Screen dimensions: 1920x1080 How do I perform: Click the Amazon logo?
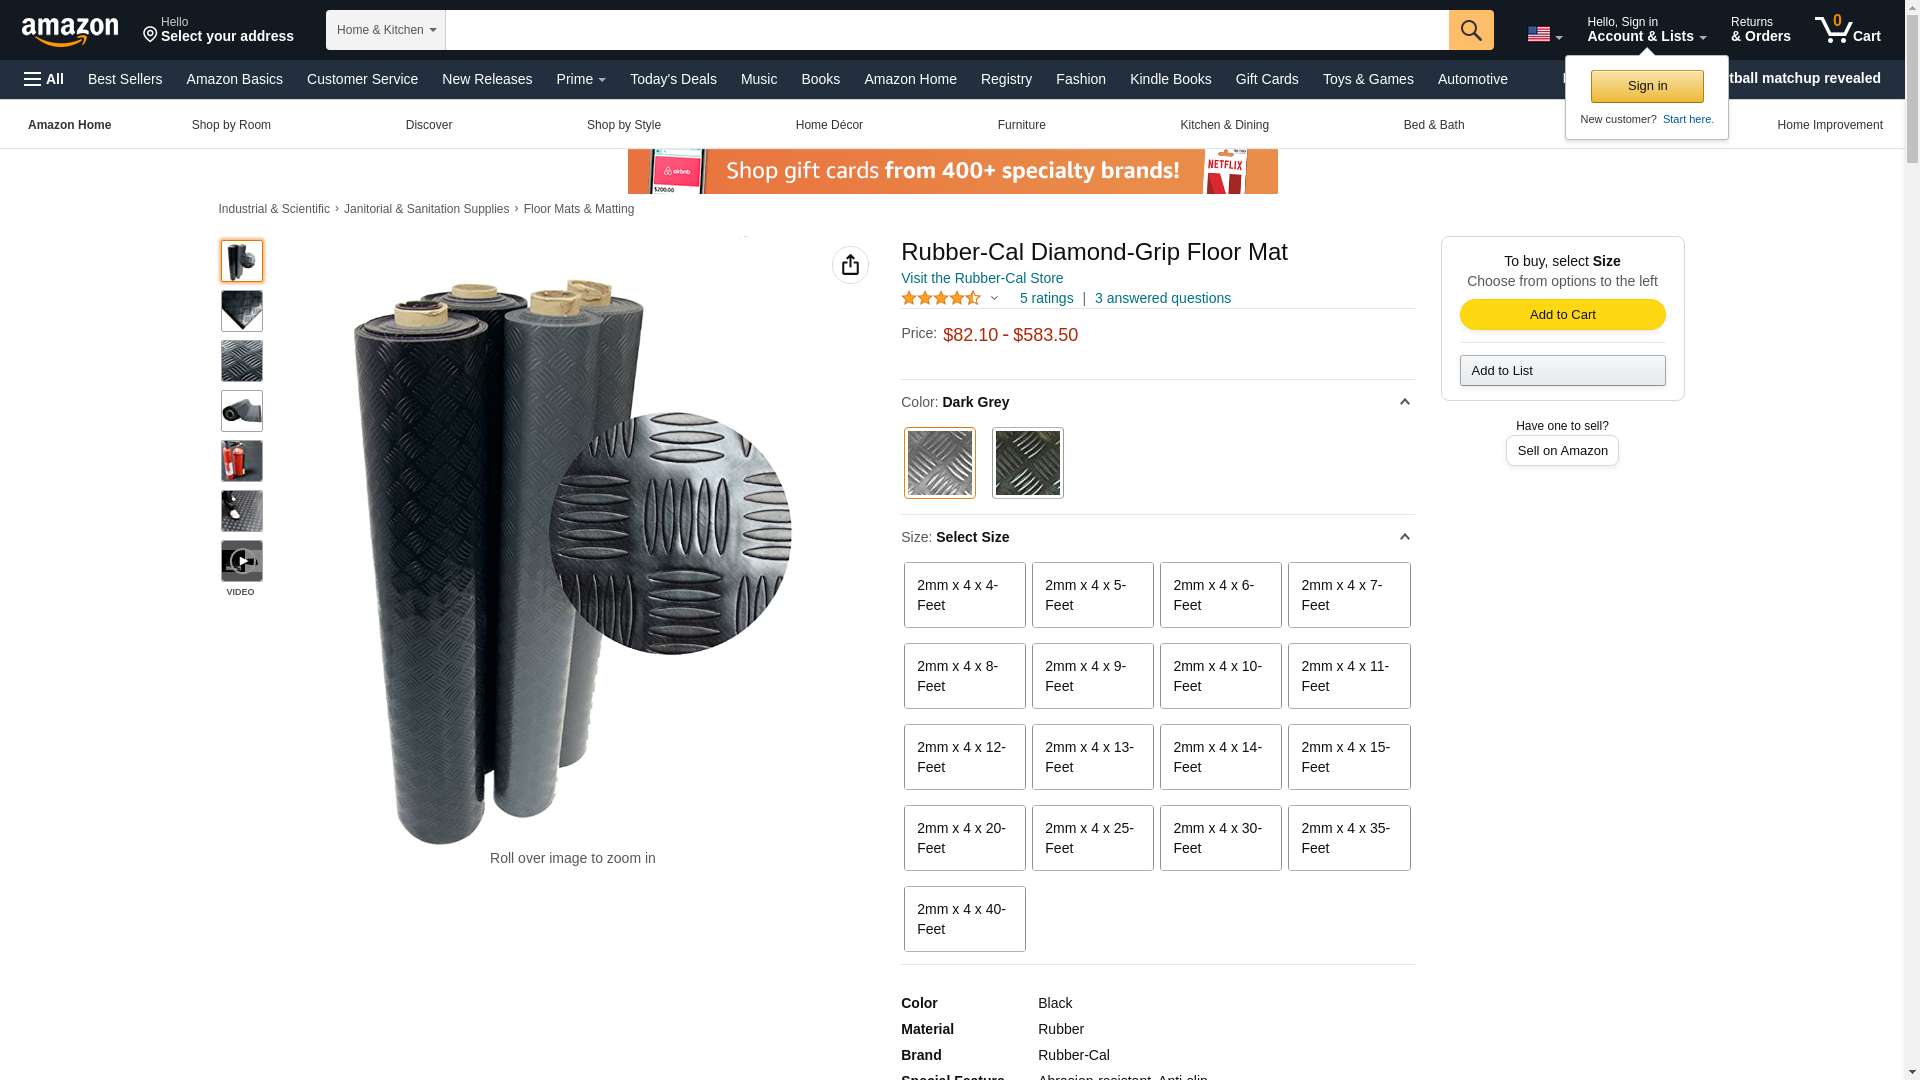pyautogui.click(x=70, y=31)
